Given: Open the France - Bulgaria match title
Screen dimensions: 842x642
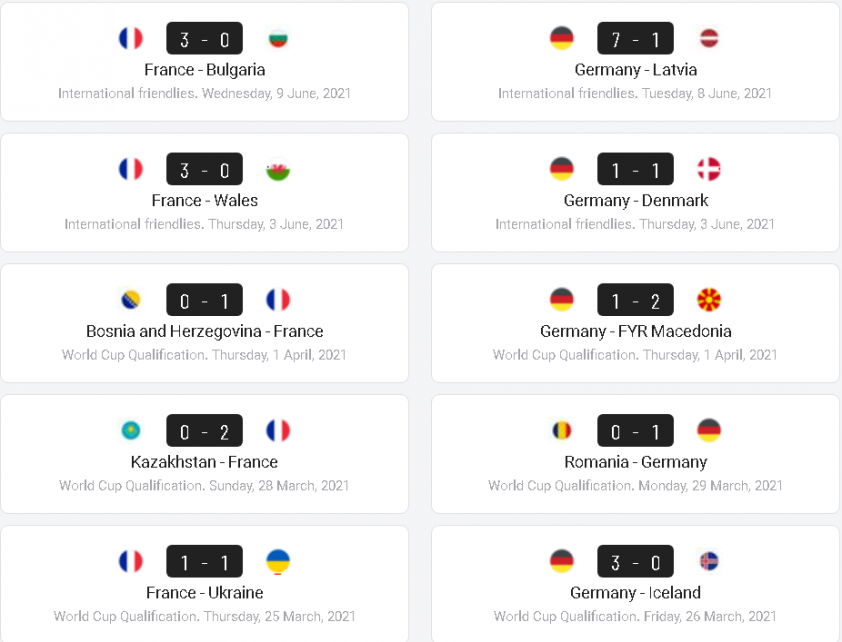Looking at the screenshot, I should point(204,70).
